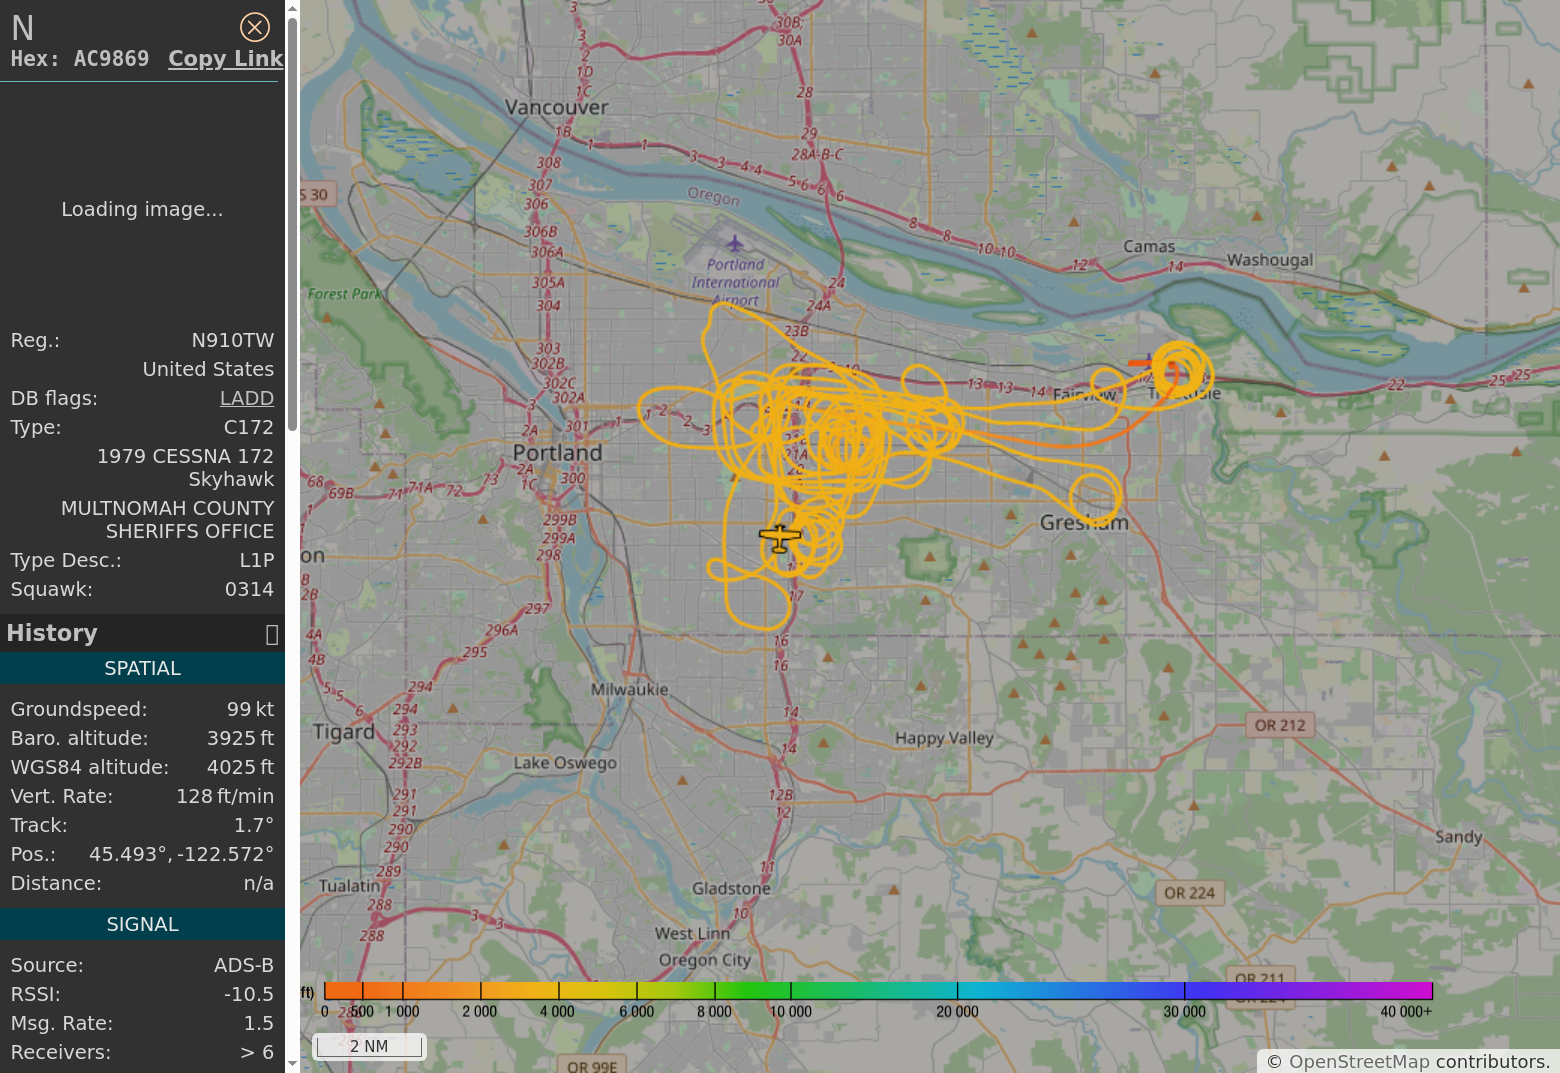1560x1073 pixels.
Task: Click the altitude color legend bar
Action: [878, 991]
